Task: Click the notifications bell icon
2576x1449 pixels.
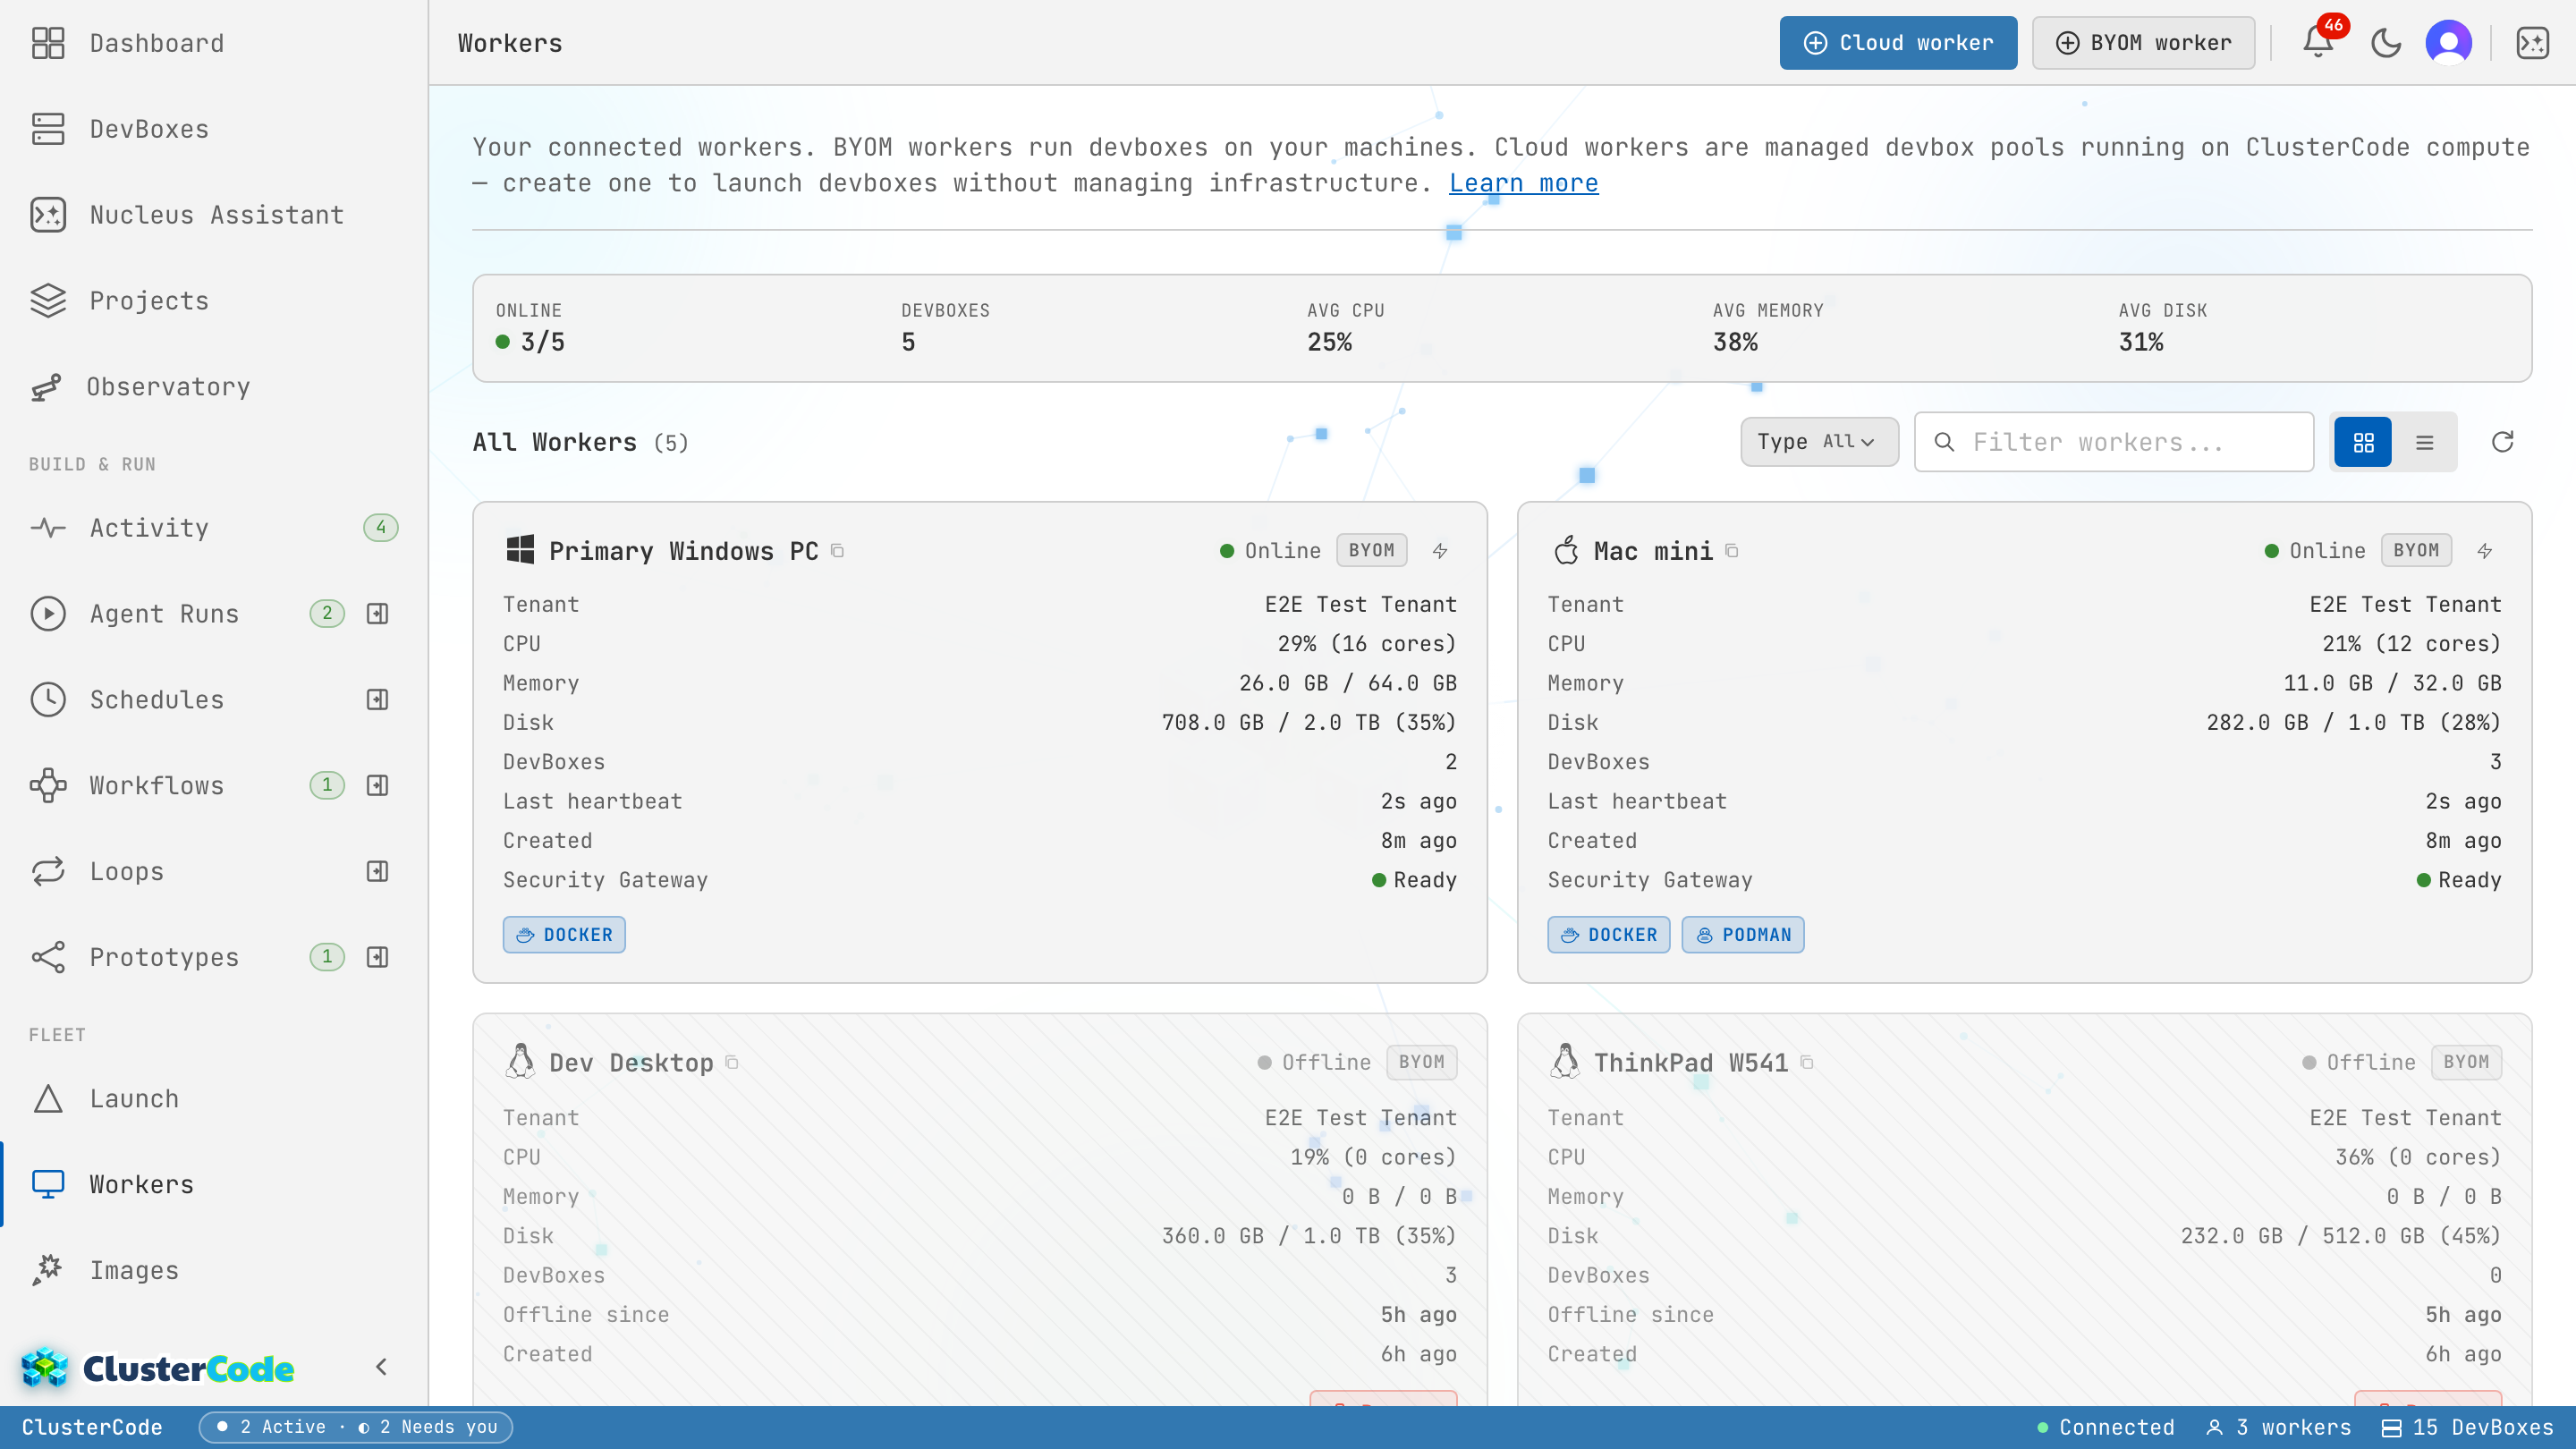Action: (x=2318, y=42)
